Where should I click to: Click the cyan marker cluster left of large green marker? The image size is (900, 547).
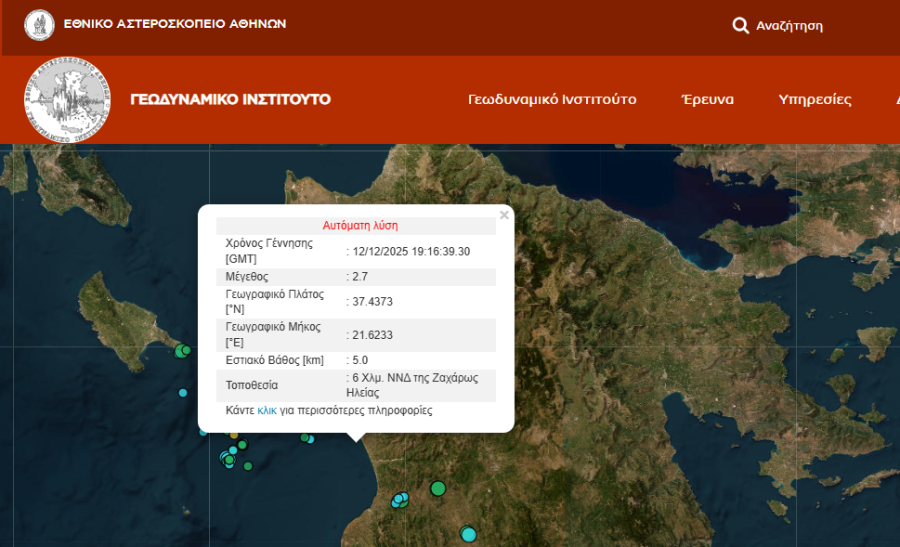click(400, 498)
